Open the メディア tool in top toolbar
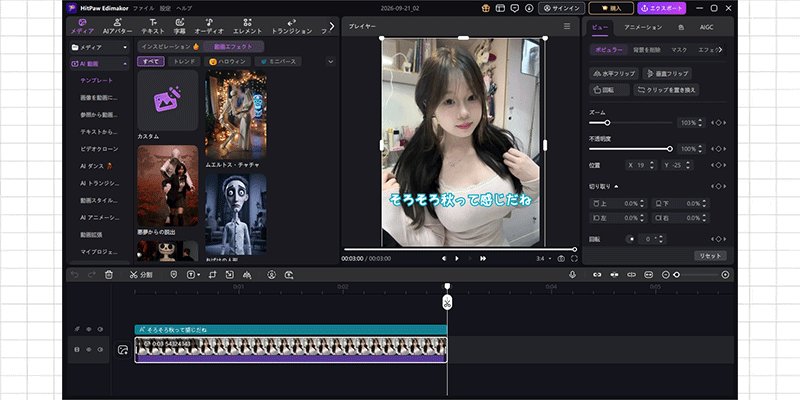 click(82, 27)
